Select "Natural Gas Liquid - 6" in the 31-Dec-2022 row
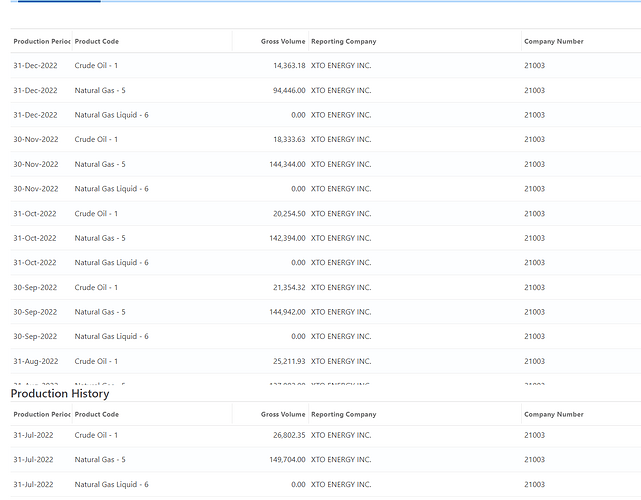Screen dimensions: 641x500 click(111, 115)
